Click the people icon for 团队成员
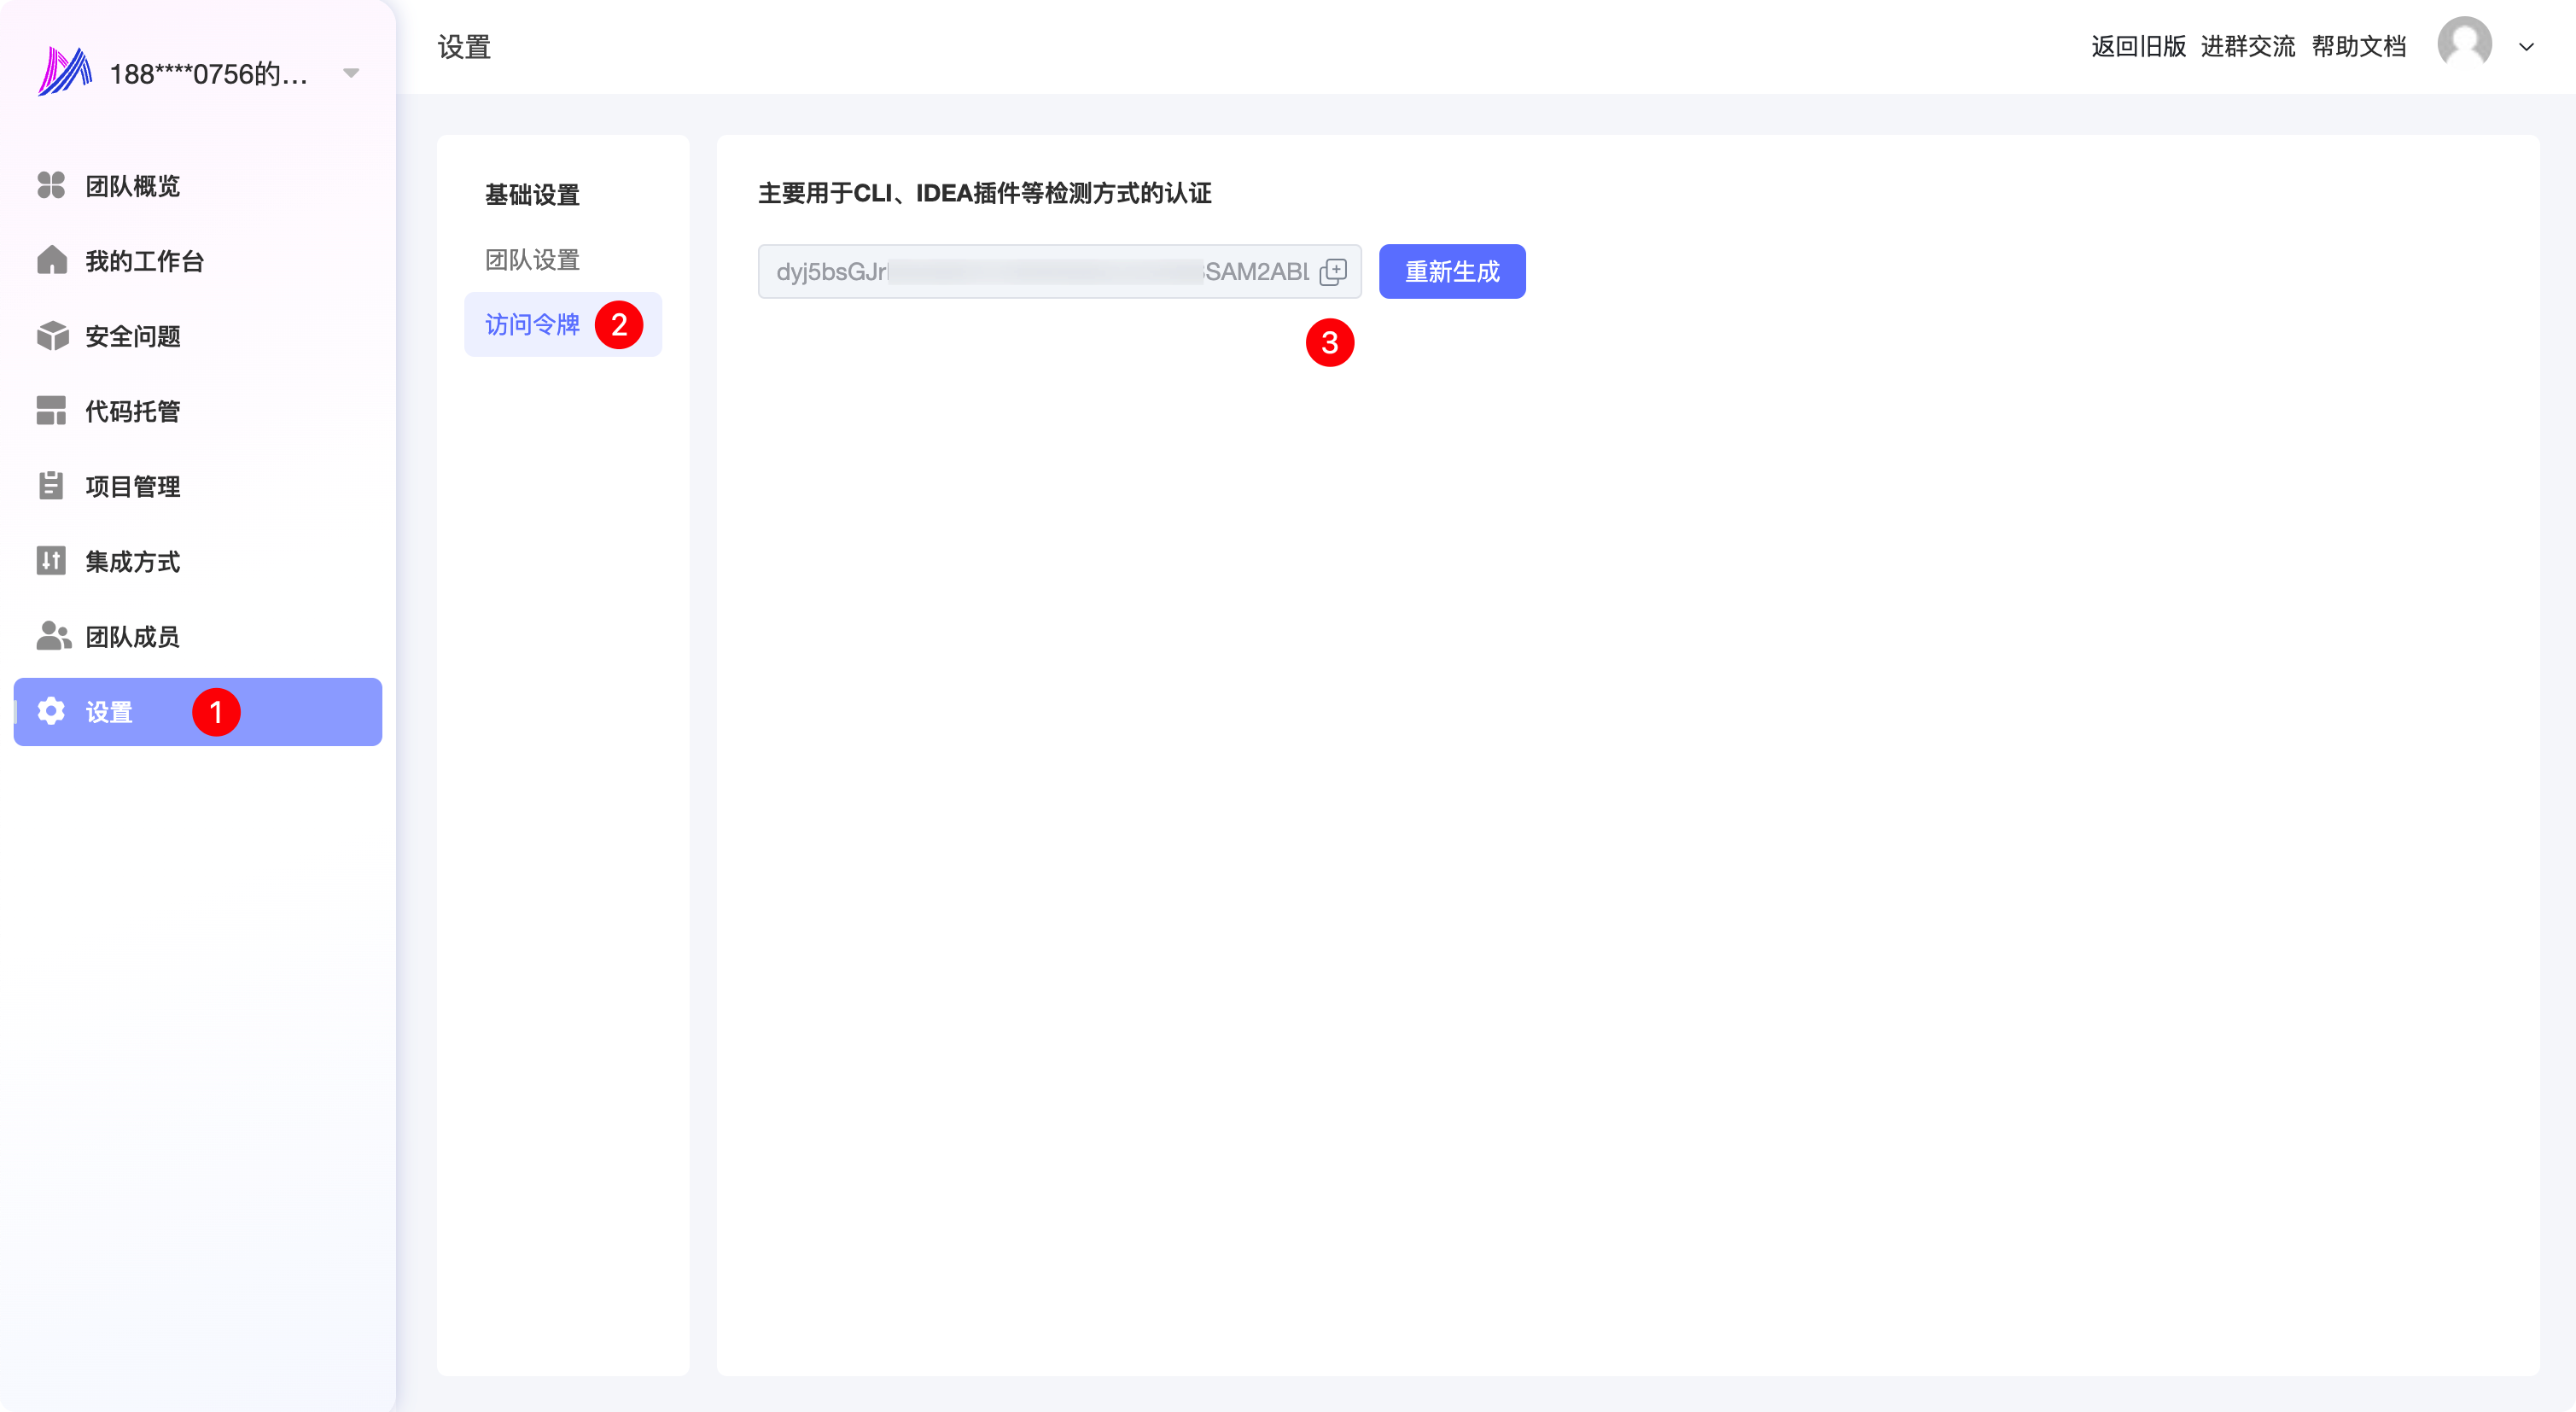This screenshot has height=1412, width=2576. pyautogui.click(x=53, y=636)
